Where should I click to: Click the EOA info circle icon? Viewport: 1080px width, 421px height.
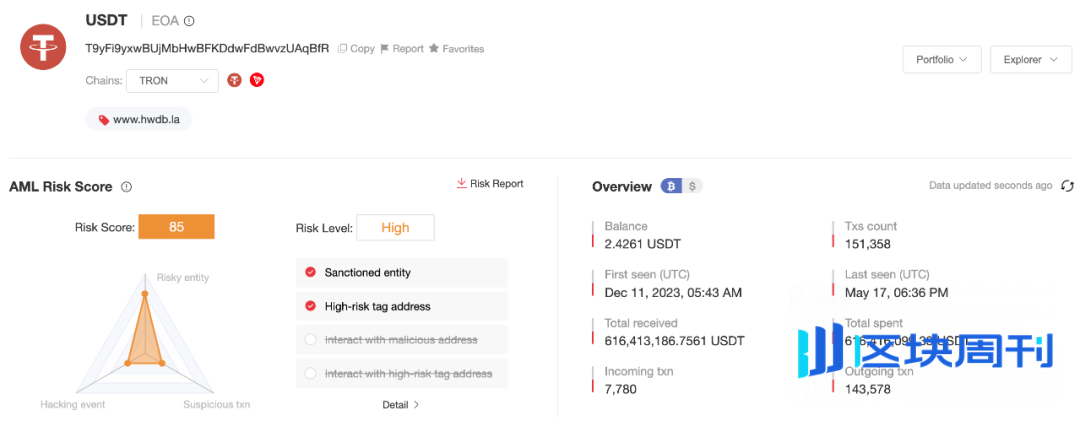click(189, 21)
